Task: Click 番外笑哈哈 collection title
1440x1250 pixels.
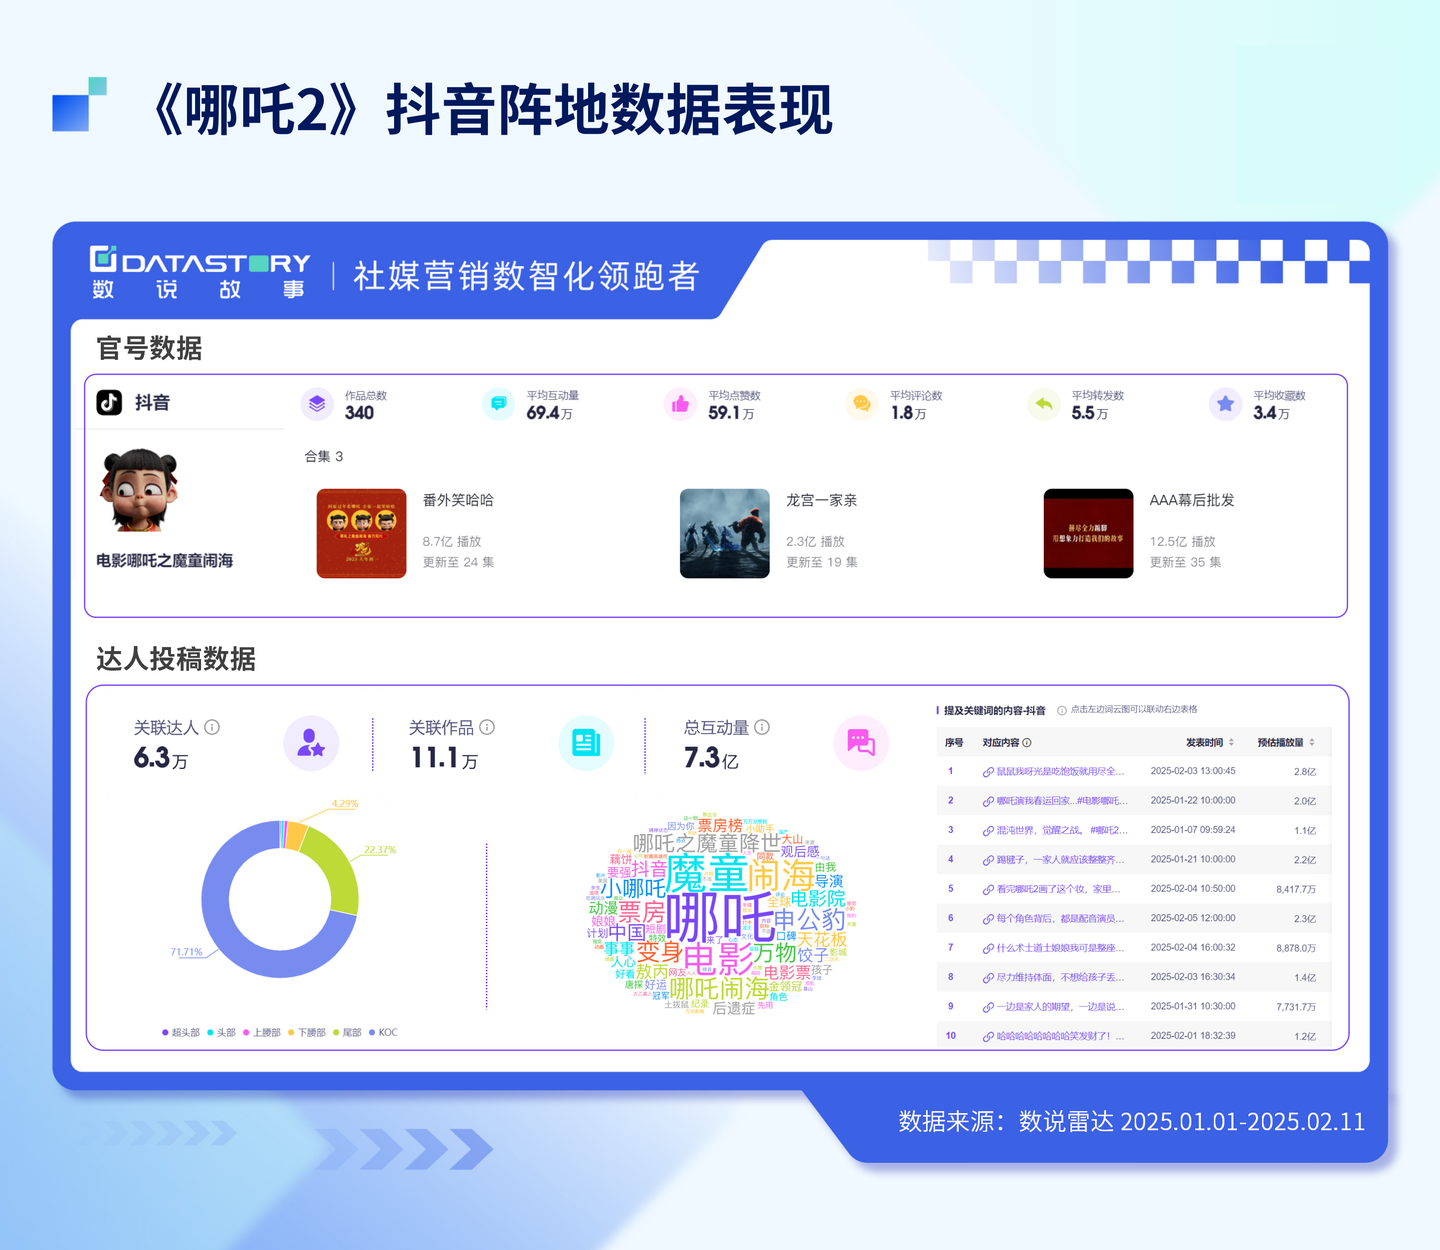Action: 458,500
